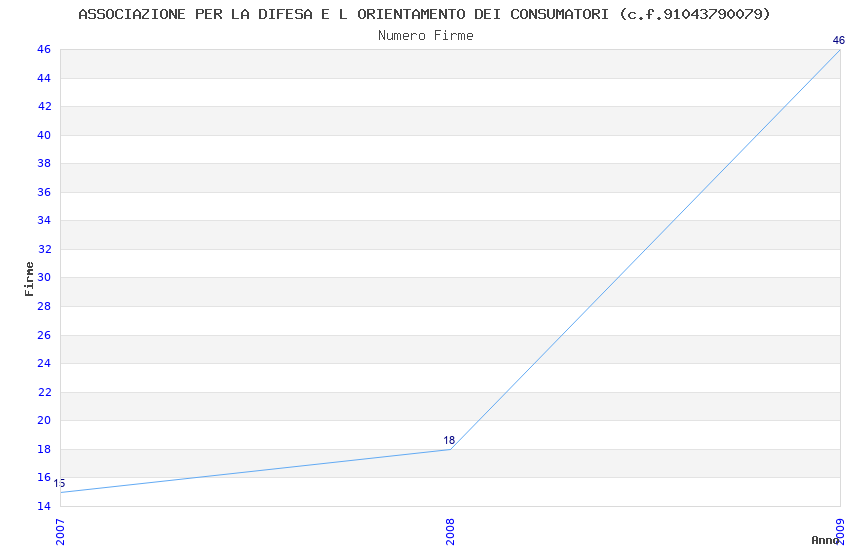This screenshot has width=850, height=550.
Task: Select x-axis year label 2008
Action: [x=450, y=532]
